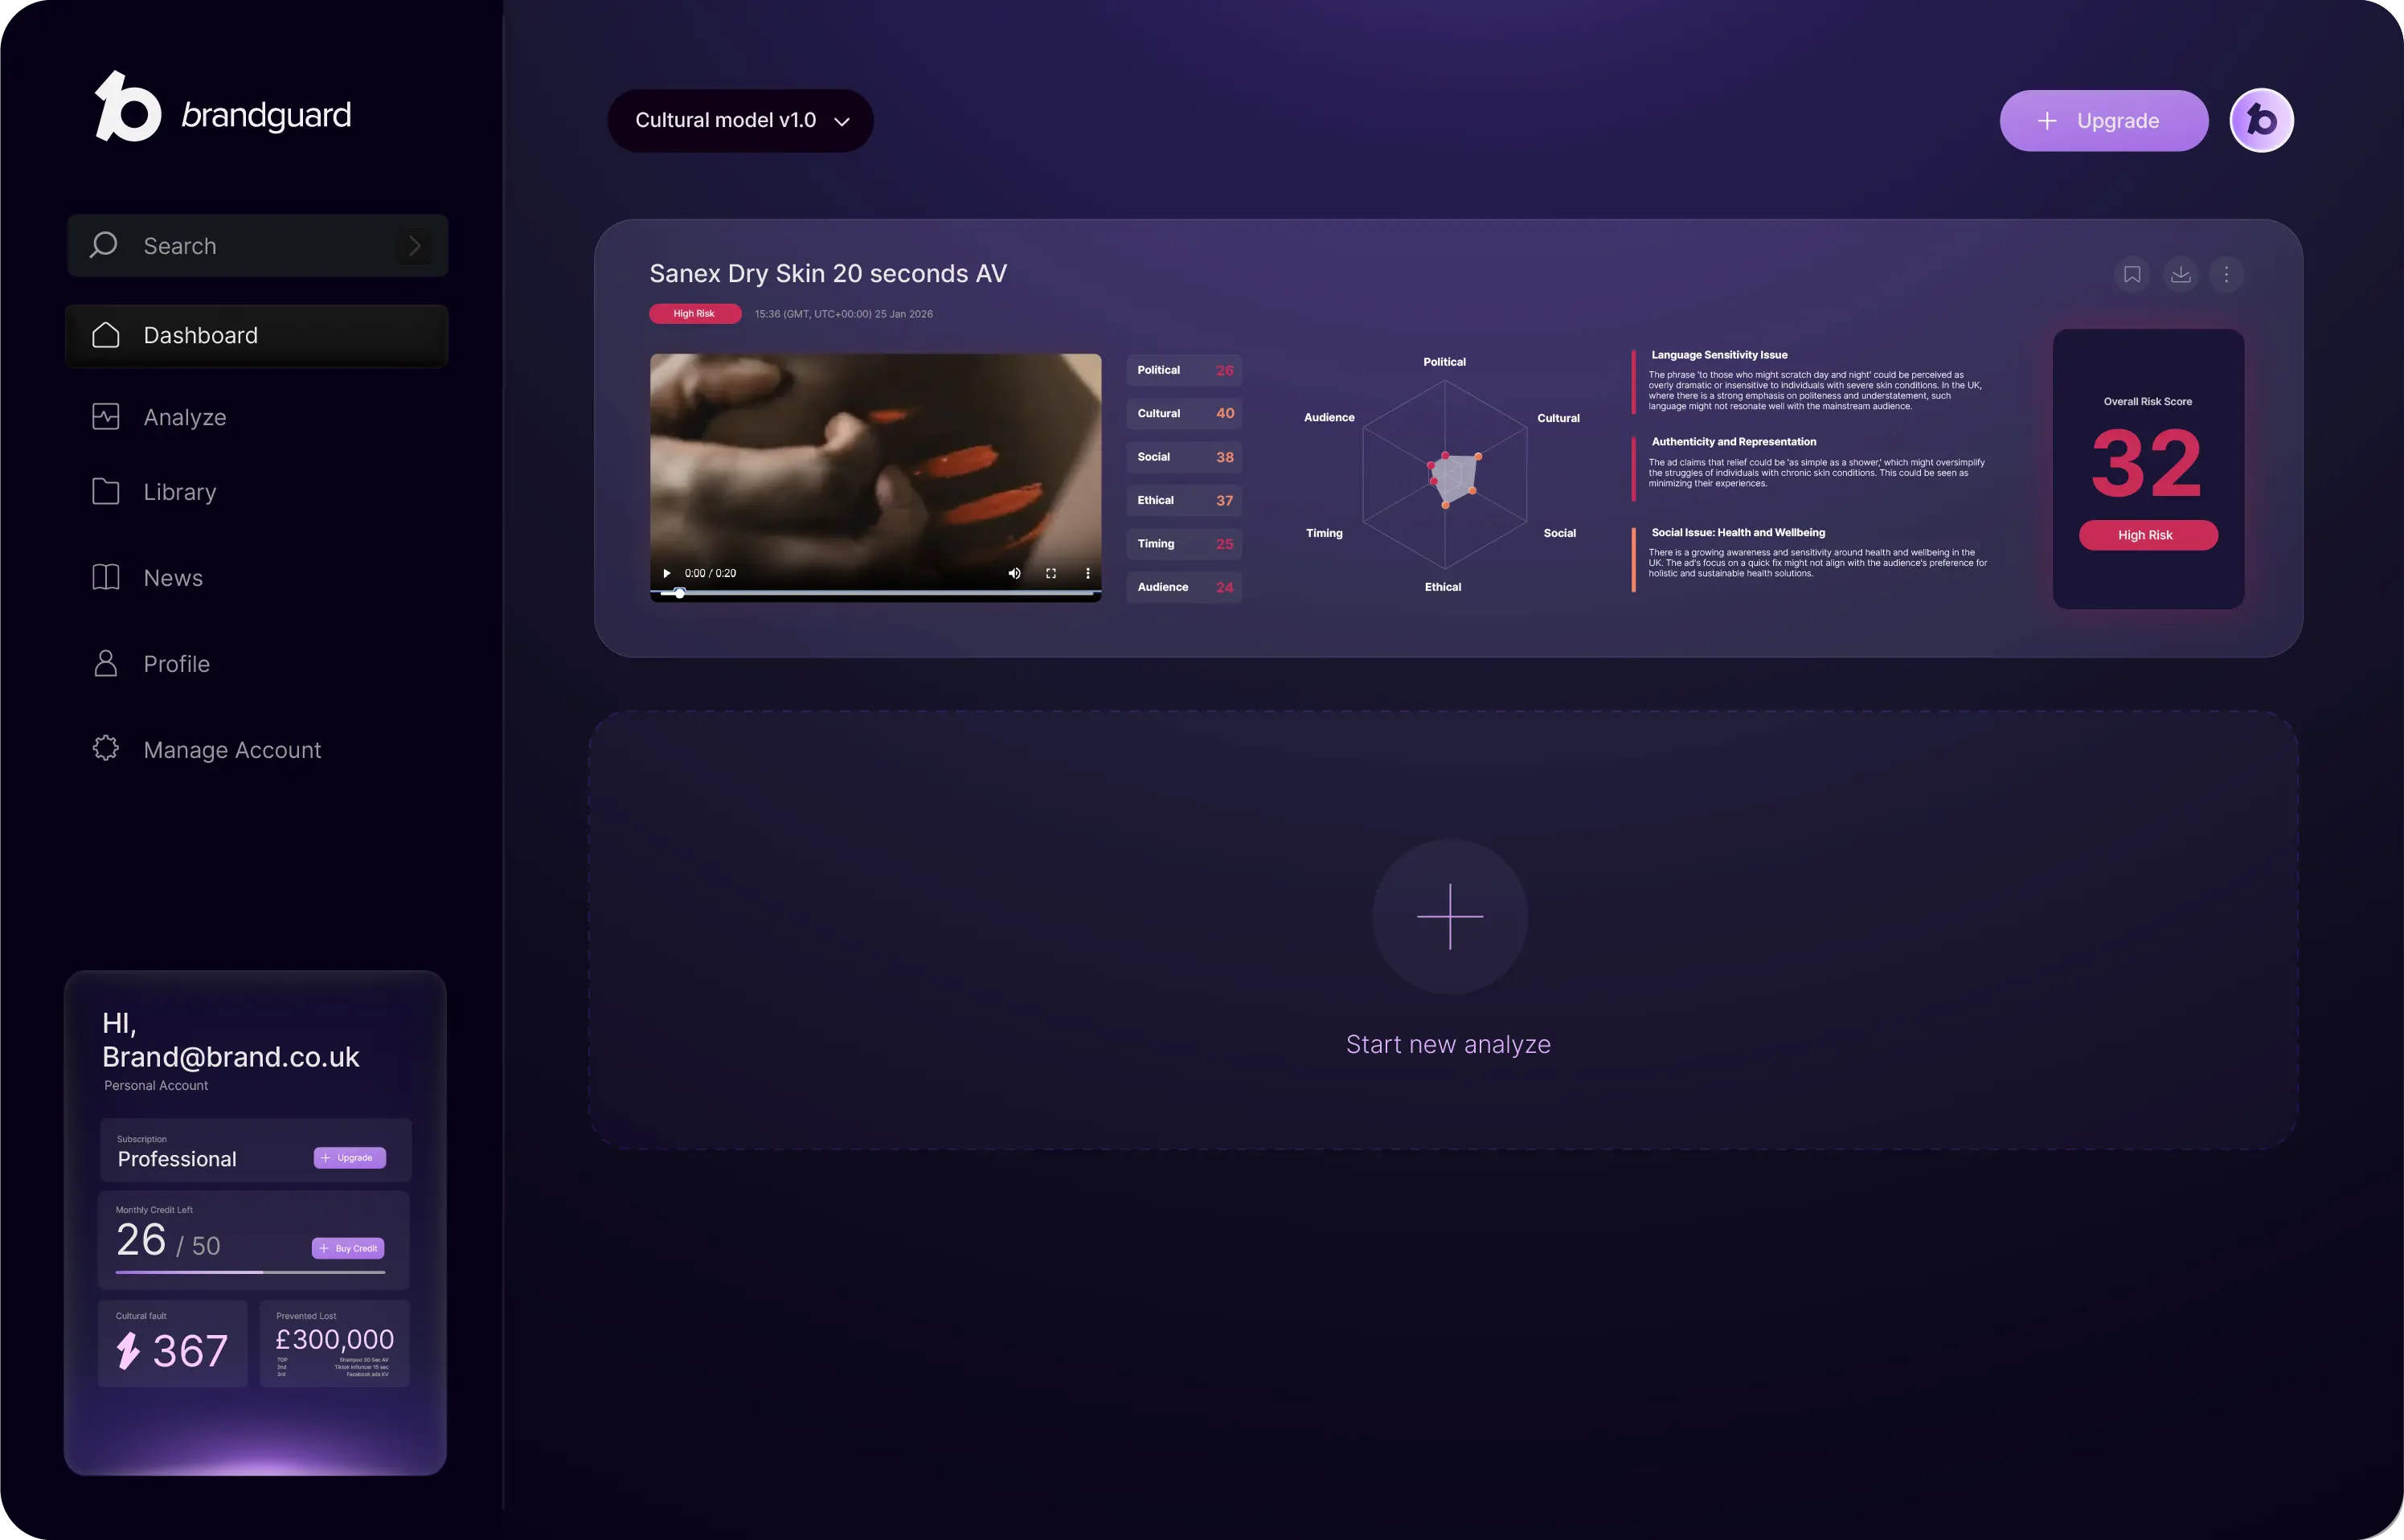The height and width of the screenshot is (1540, 2404).
Task: Click the Buy Credit button
Action: coord(348,1248)
